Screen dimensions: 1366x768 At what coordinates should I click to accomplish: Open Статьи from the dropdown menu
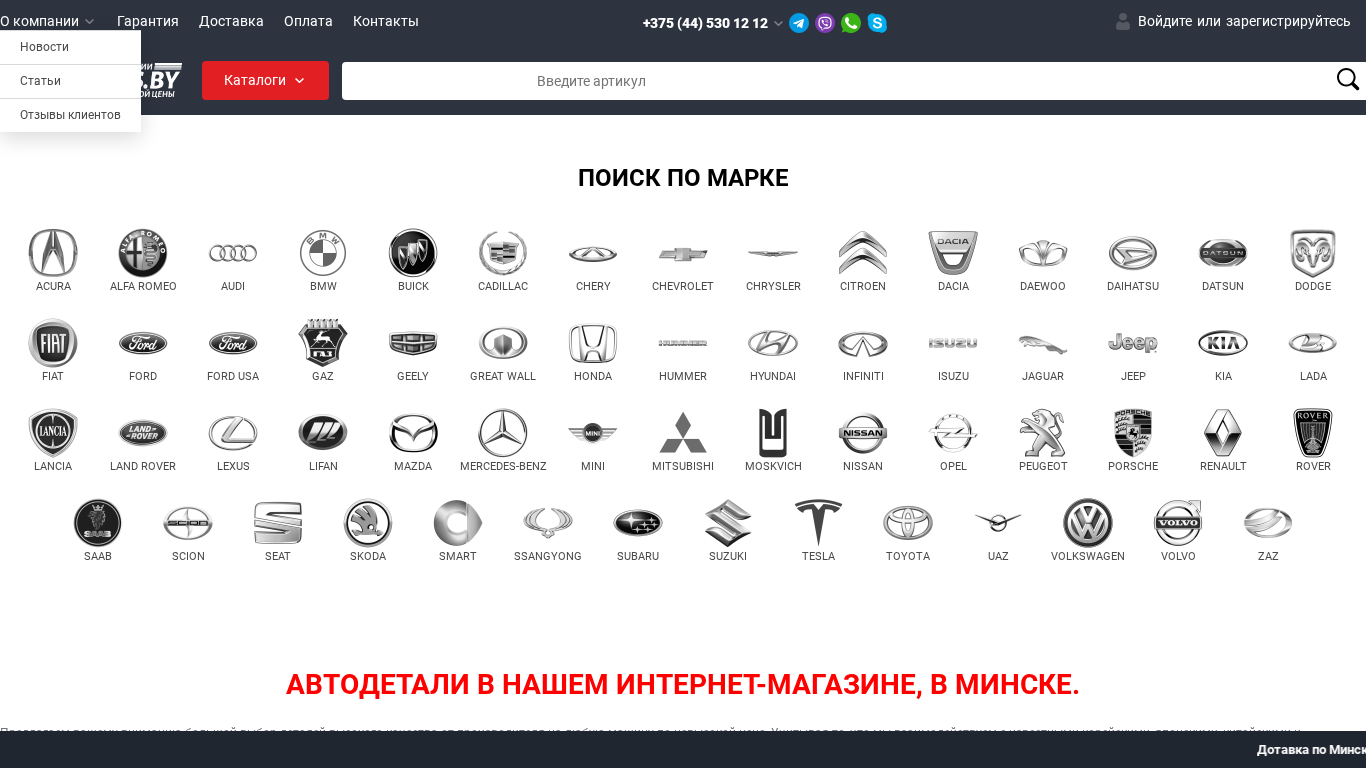[70, 81]
